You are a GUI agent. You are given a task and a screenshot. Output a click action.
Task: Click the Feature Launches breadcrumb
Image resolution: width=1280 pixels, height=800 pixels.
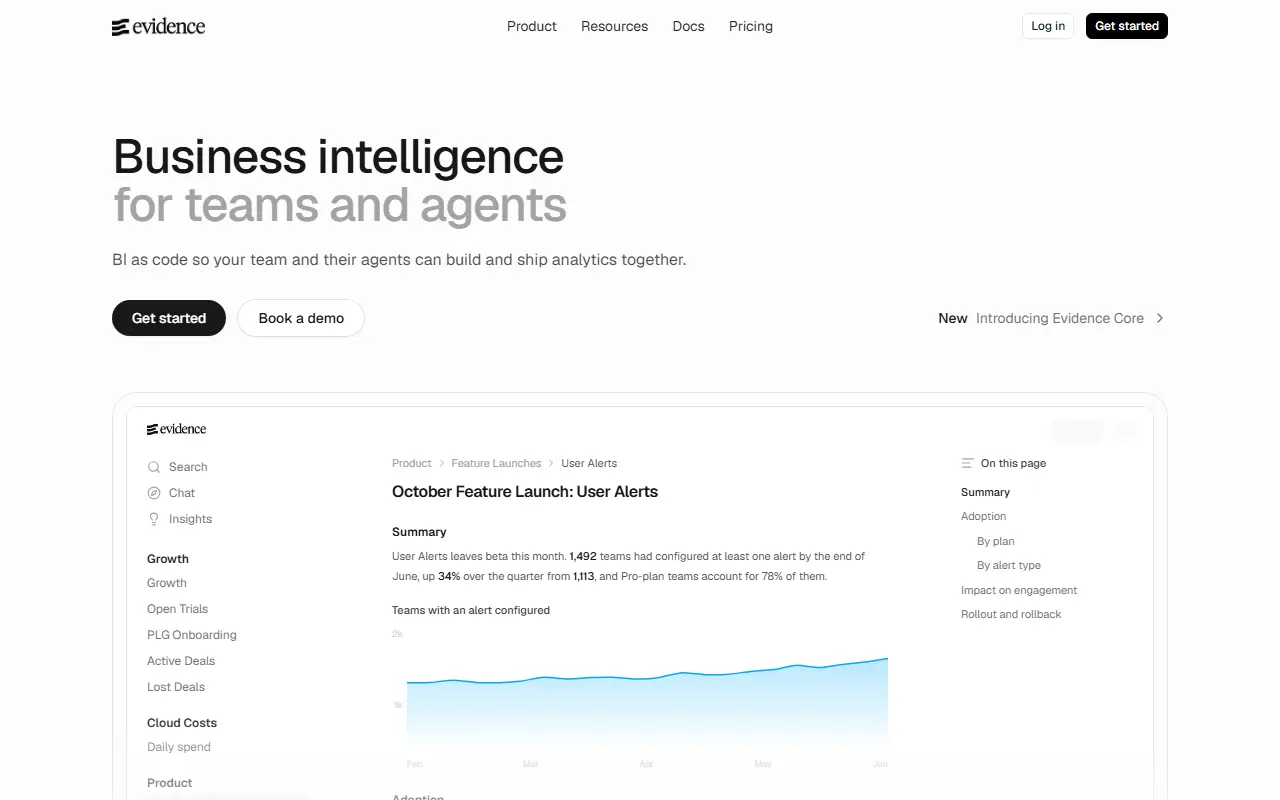(x=496, y=463)
